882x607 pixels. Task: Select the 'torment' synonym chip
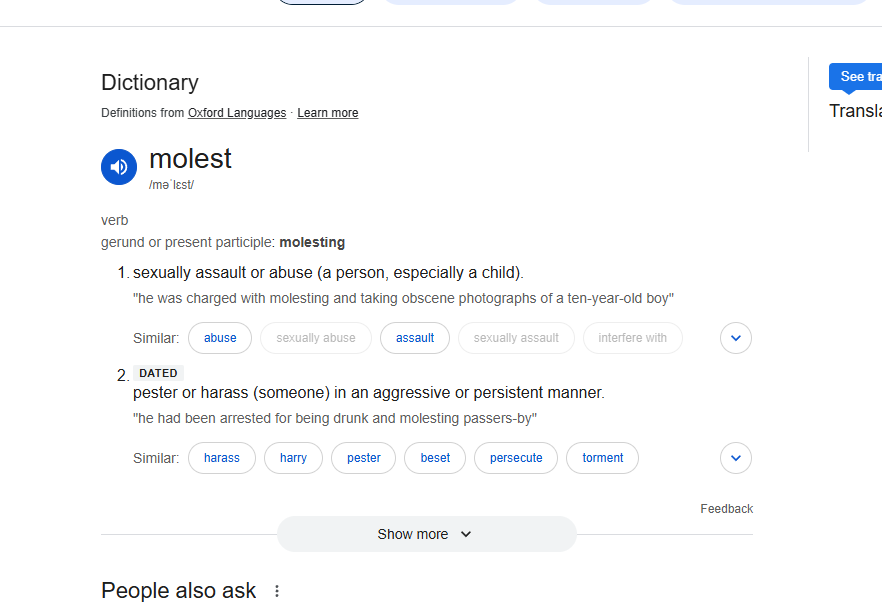tap(603, 458)
